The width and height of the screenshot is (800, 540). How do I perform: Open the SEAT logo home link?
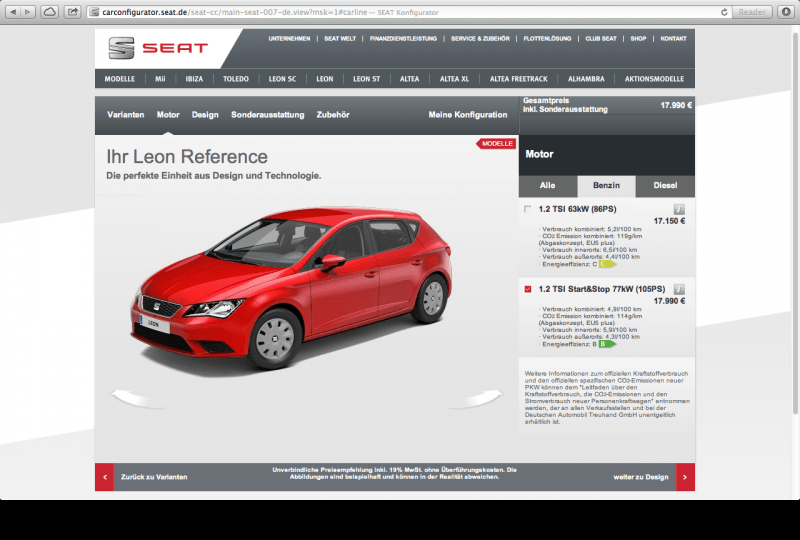[x=158, y=48]
